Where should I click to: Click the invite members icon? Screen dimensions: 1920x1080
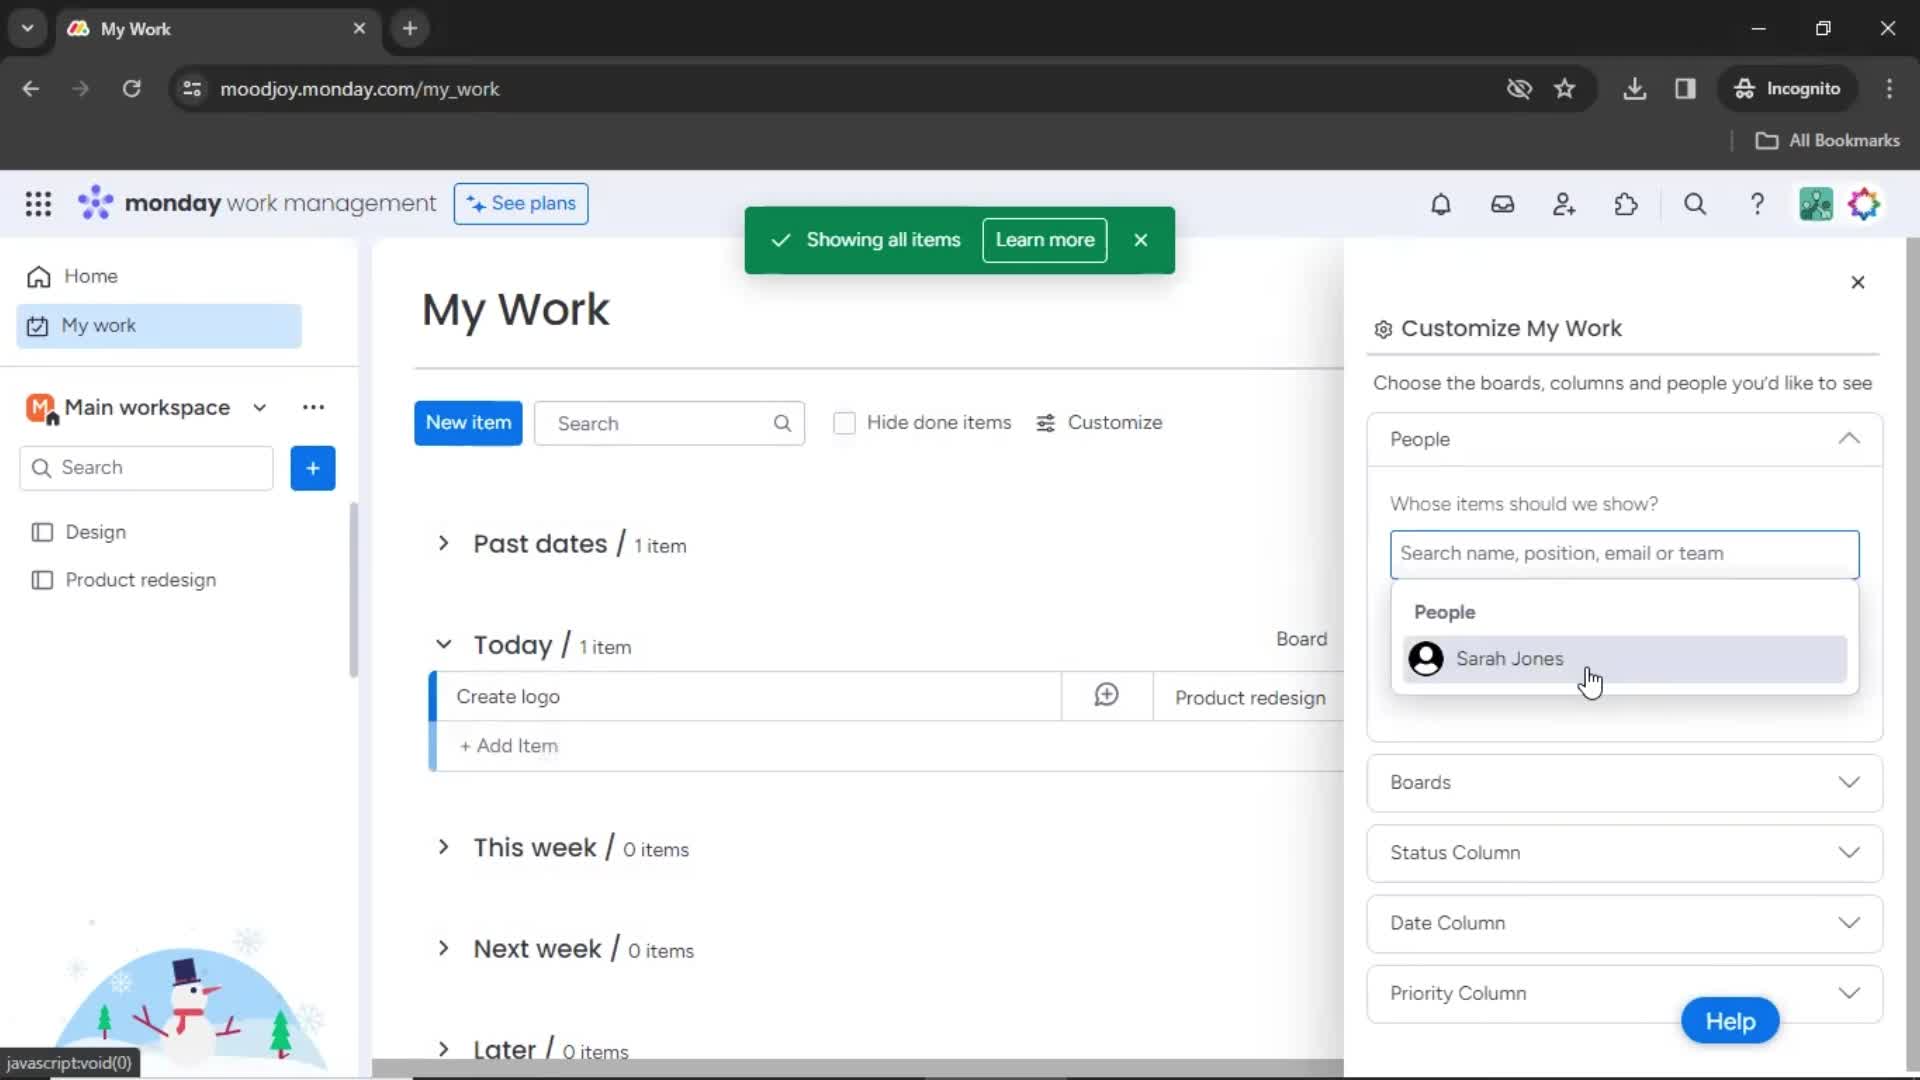1564,204
